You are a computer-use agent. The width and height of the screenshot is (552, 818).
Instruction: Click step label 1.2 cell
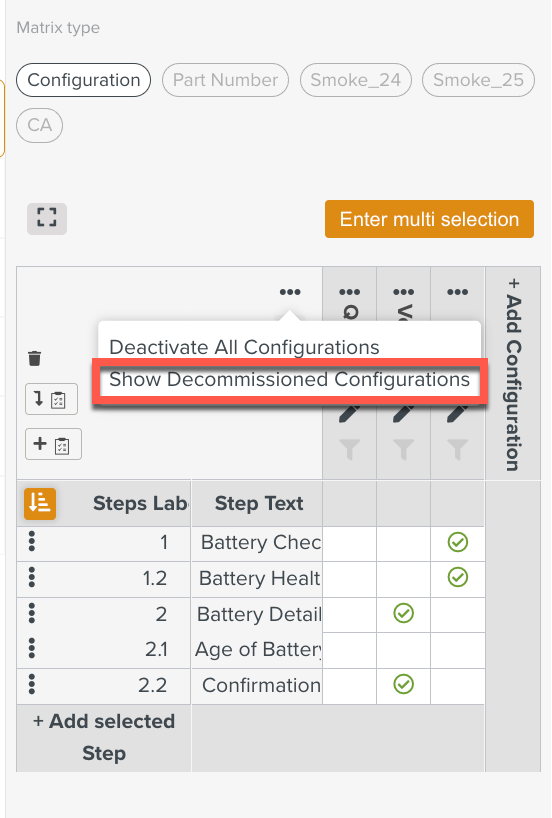point(154,578)
